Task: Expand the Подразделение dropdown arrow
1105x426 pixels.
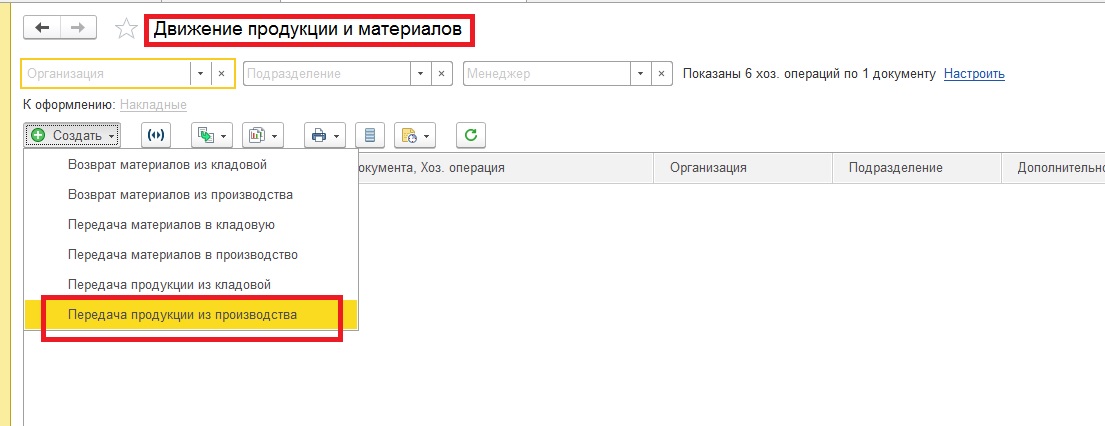Action: (x=420, y=74)
